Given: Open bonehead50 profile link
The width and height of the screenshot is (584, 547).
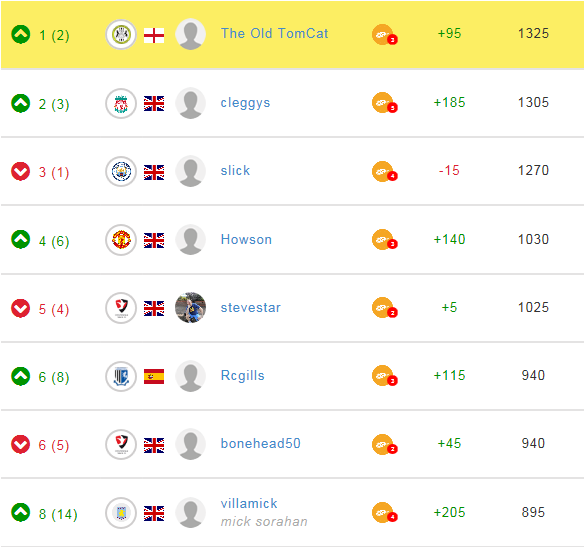Looking at the screenshot, I should click(260, 443).
